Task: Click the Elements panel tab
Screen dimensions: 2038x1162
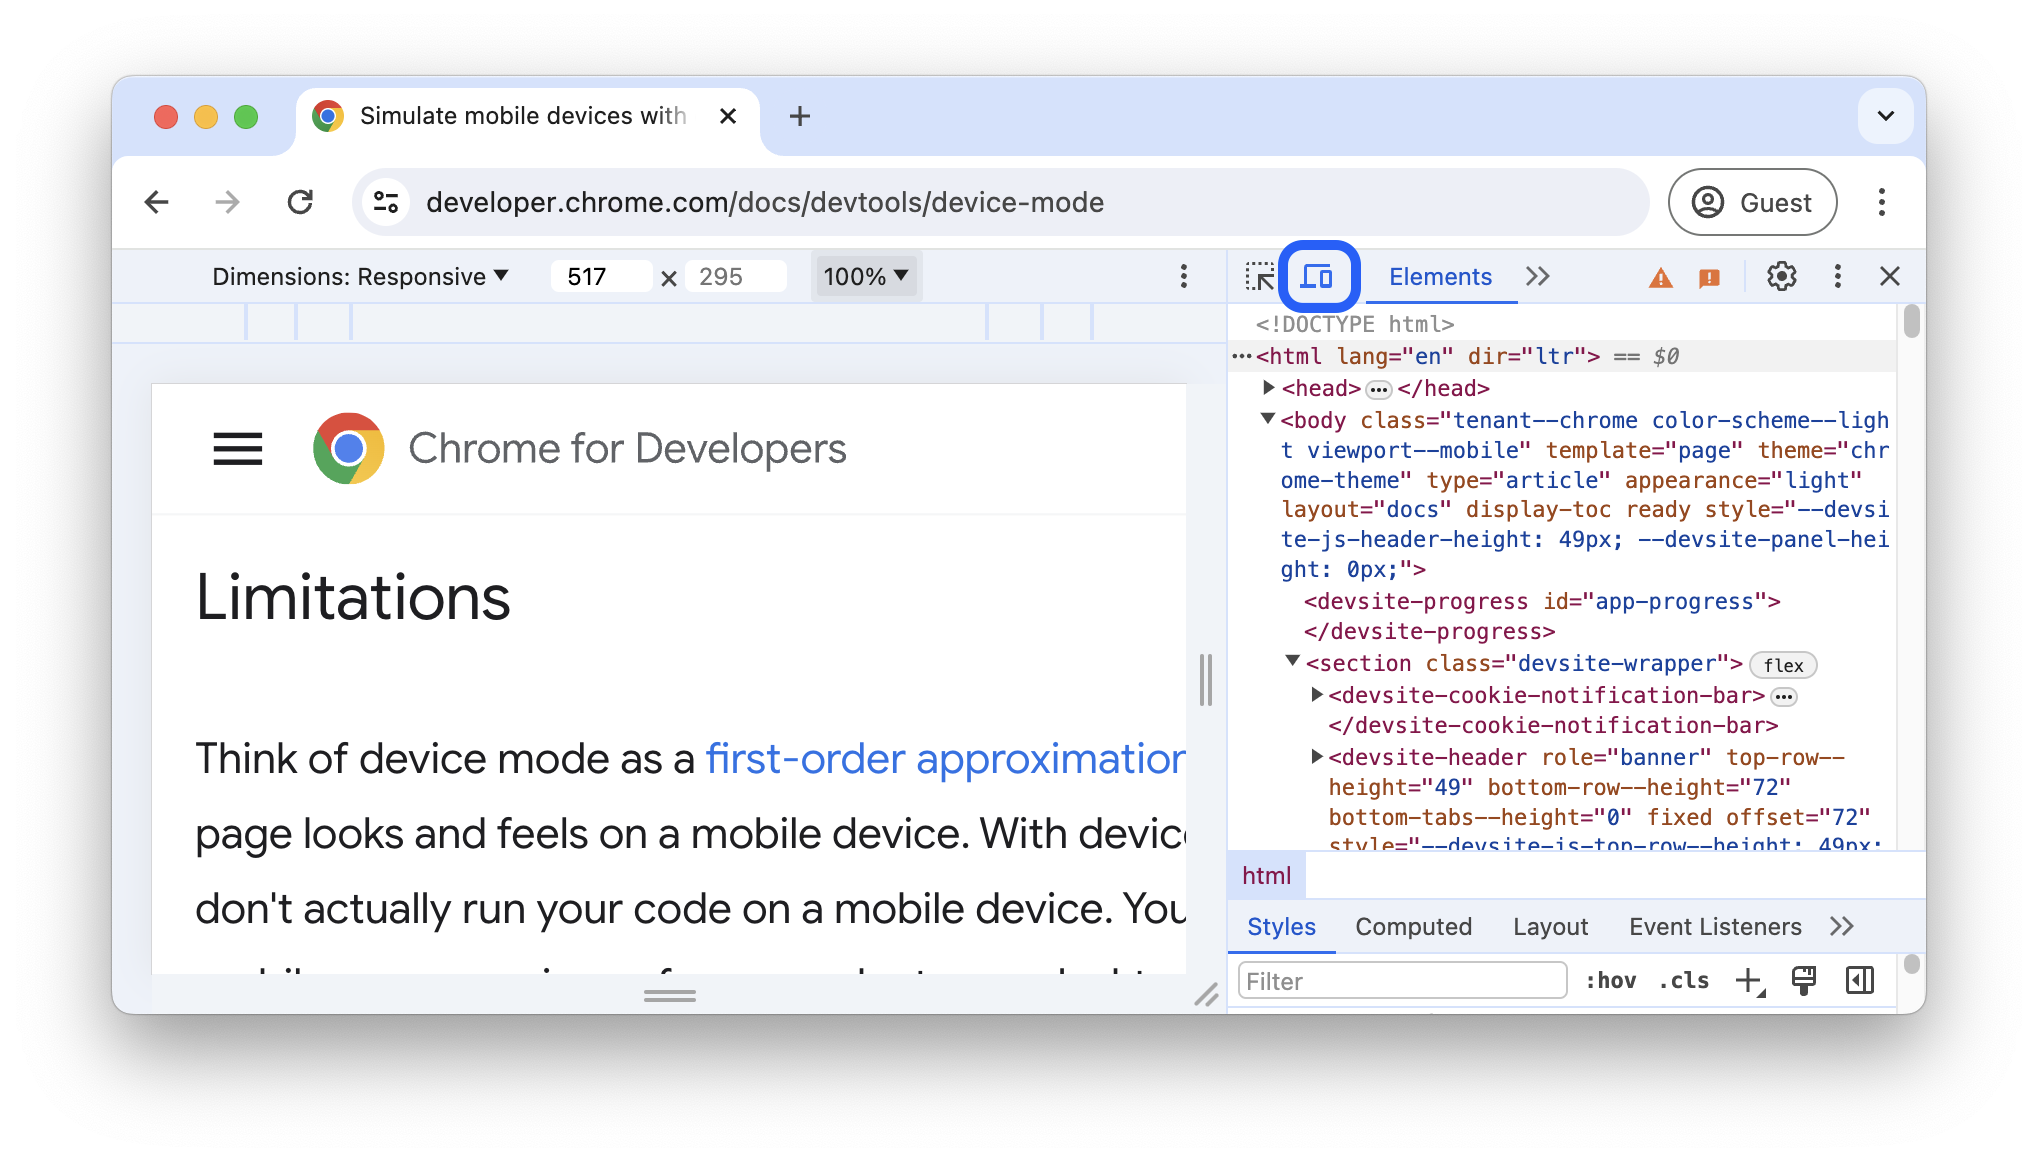Action: [x=1440, y=274]
